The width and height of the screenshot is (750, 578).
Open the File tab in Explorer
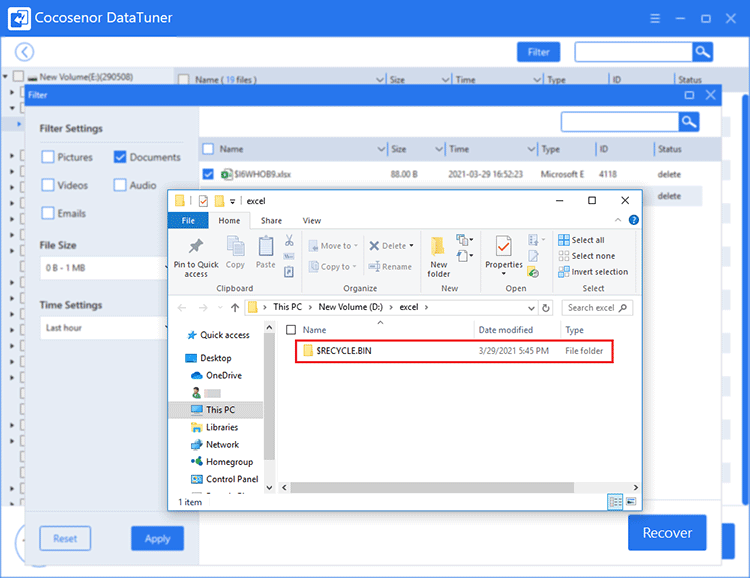pos(188,221)
